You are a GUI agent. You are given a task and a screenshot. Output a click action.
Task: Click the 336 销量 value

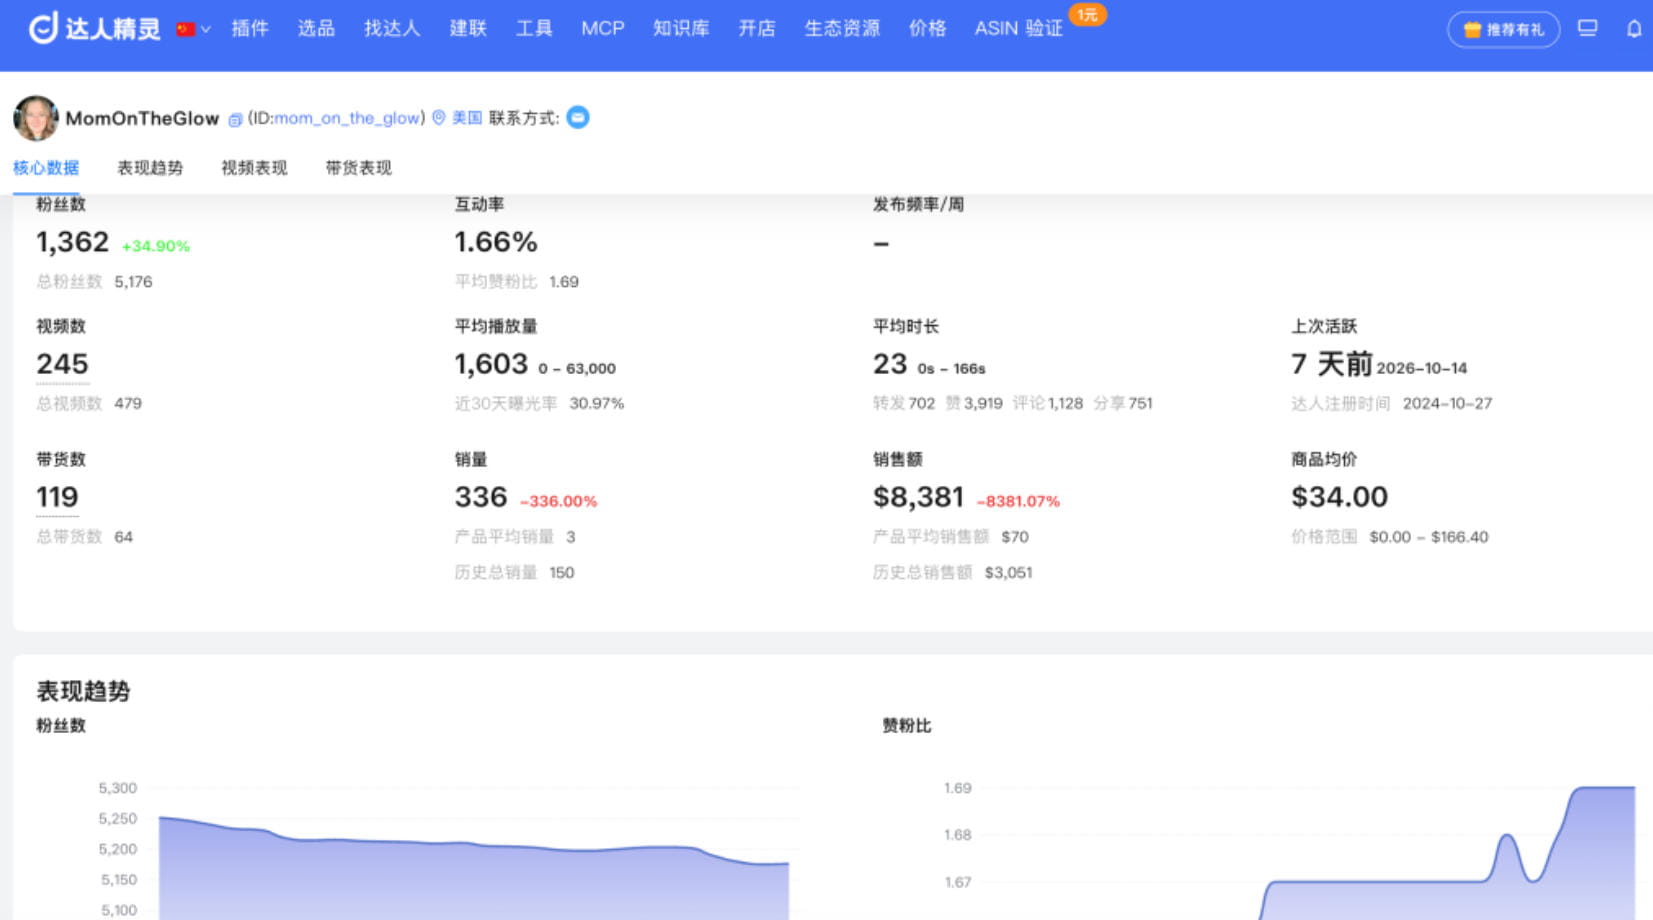[x=481, y=497]
